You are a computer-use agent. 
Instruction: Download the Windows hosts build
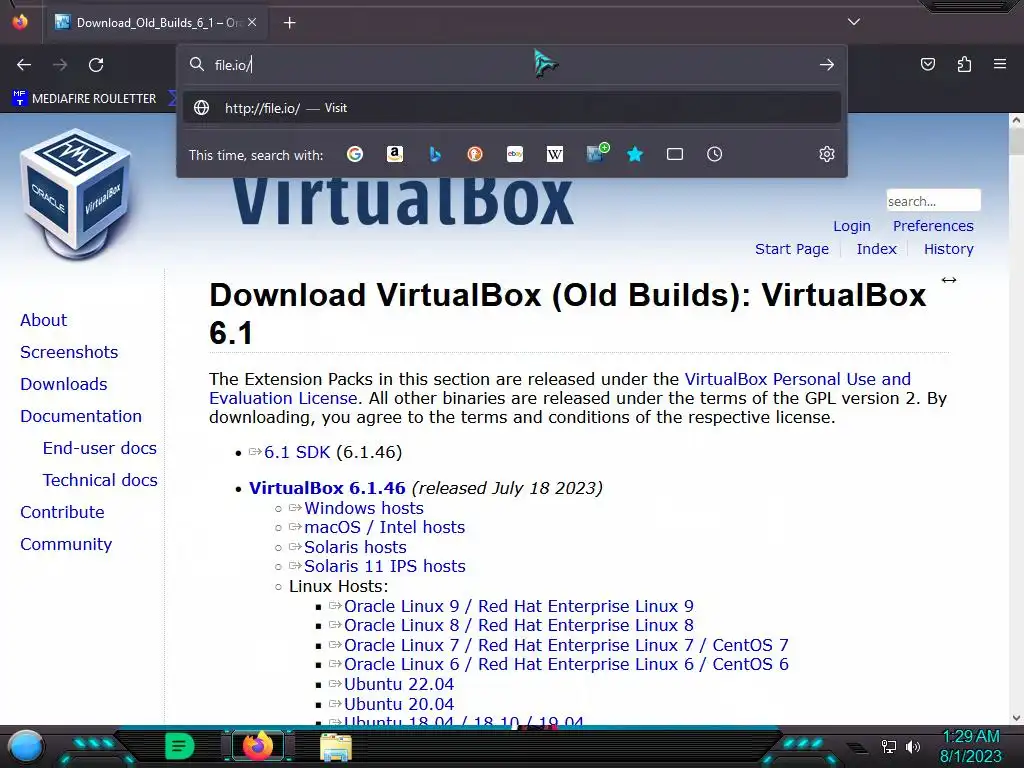[x=364, y=508]
